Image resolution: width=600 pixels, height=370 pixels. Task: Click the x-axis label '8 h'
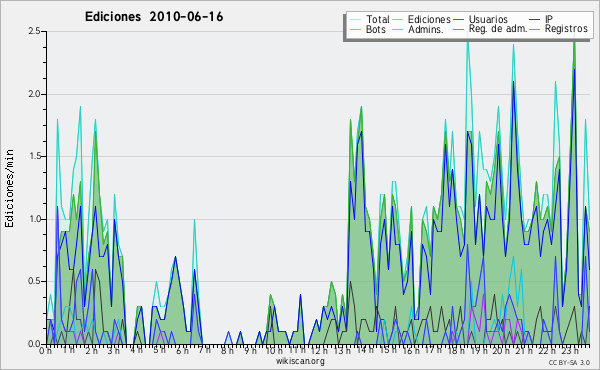tap(227, 351)
